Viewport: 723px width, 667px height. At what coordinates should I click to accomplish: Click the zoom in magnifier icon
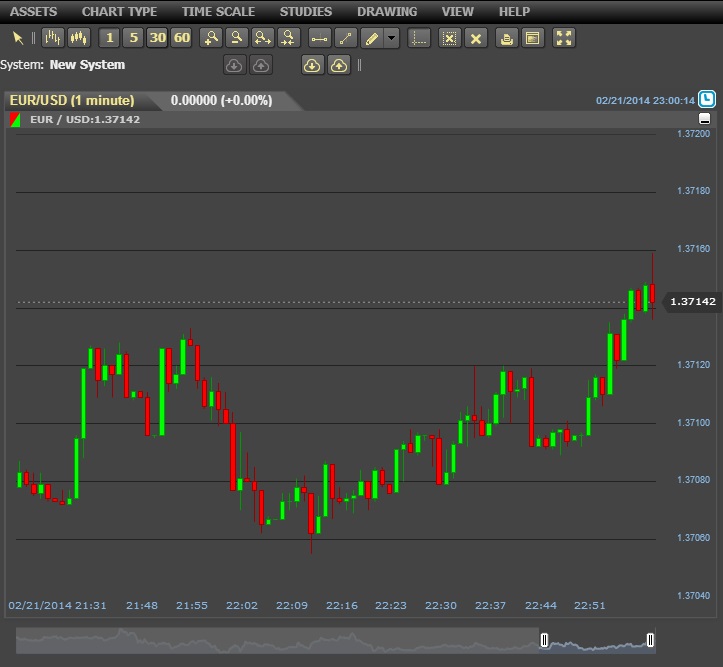(211, 38)
